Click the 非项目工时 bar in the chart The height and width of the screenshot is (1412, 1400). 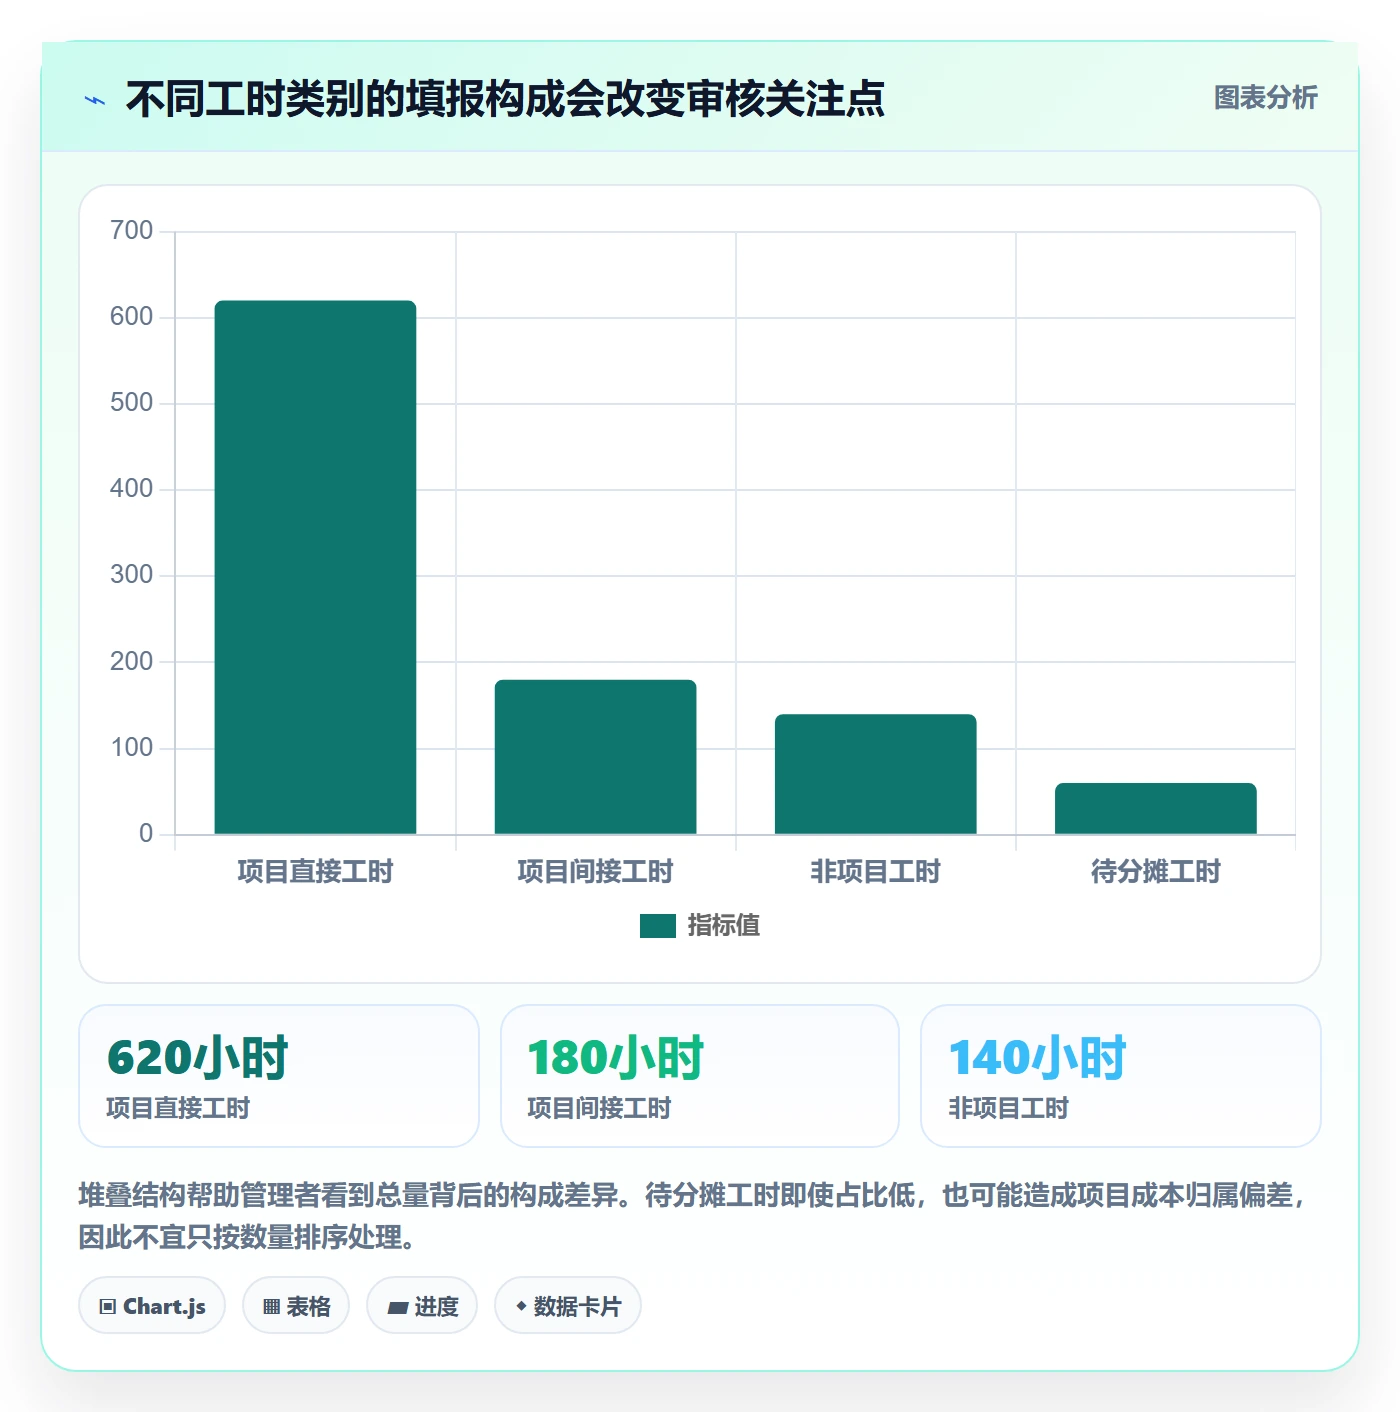[x=875, y=774]
